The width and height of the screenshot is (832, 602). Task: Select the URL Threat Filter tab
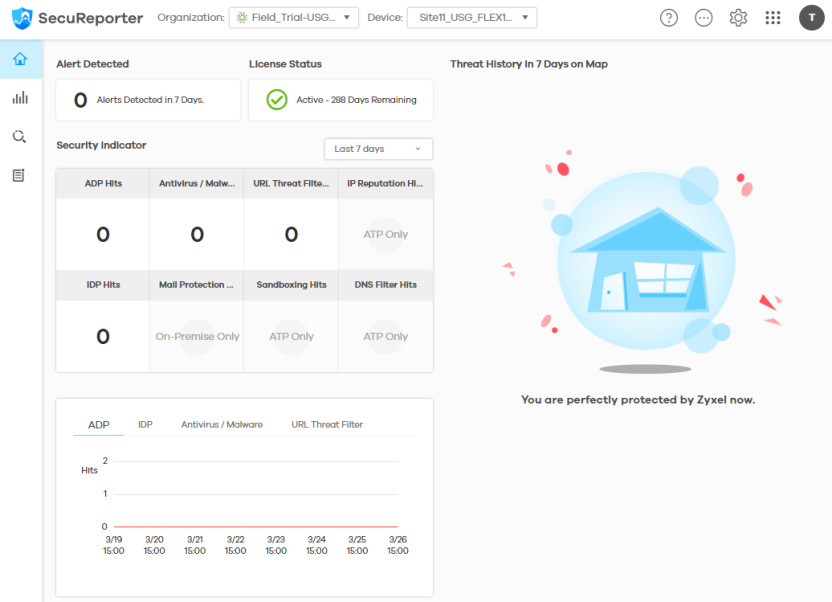pyautogui.click(x=327, y=425)
